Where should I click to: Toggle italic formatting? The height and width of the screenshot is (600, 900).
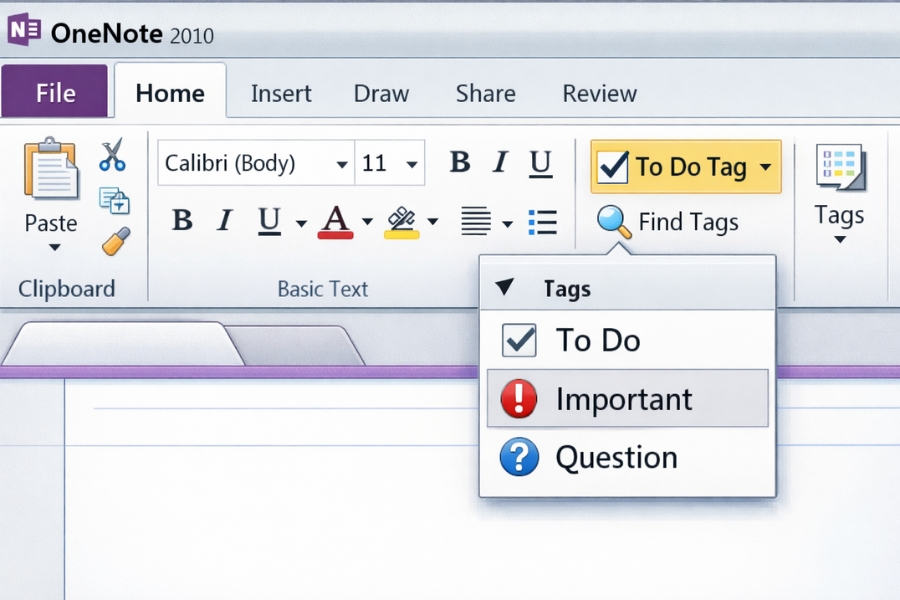coord(499,162)
